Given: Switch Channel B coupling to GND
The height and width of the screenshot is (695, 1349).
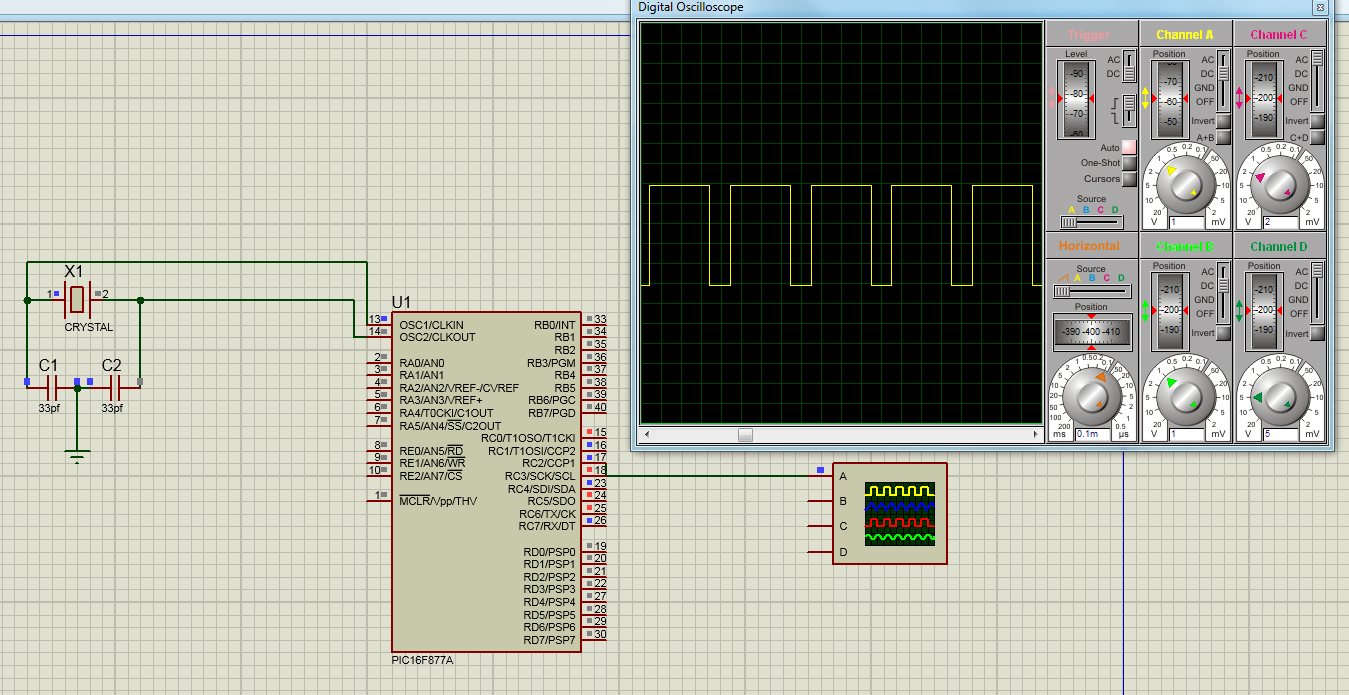Looking at the screenshot, I should tap(1224, 300).
